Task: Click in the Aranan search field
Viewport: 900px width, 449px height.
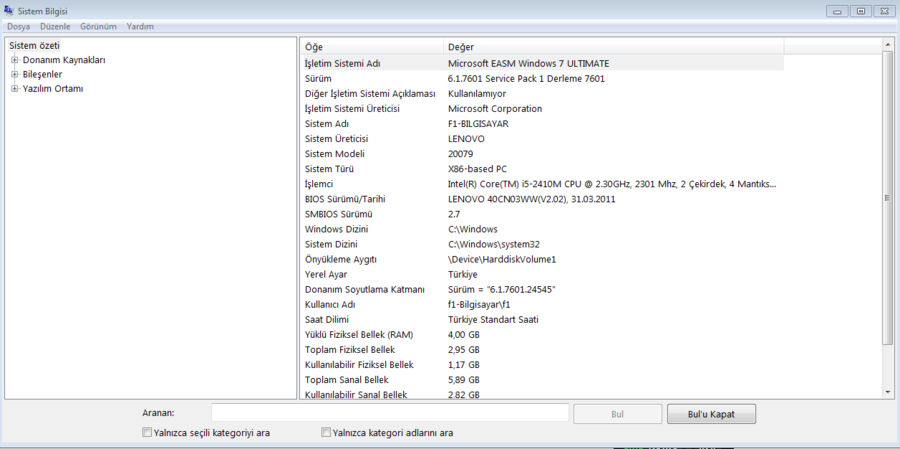Action: [390, 413]
